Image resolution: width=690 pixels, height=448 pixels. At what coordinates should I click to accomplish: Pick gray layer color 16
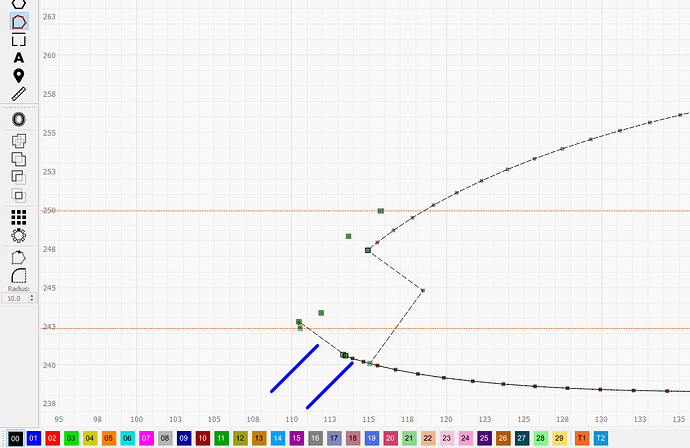pyautogui.click(x=315, y=438)
